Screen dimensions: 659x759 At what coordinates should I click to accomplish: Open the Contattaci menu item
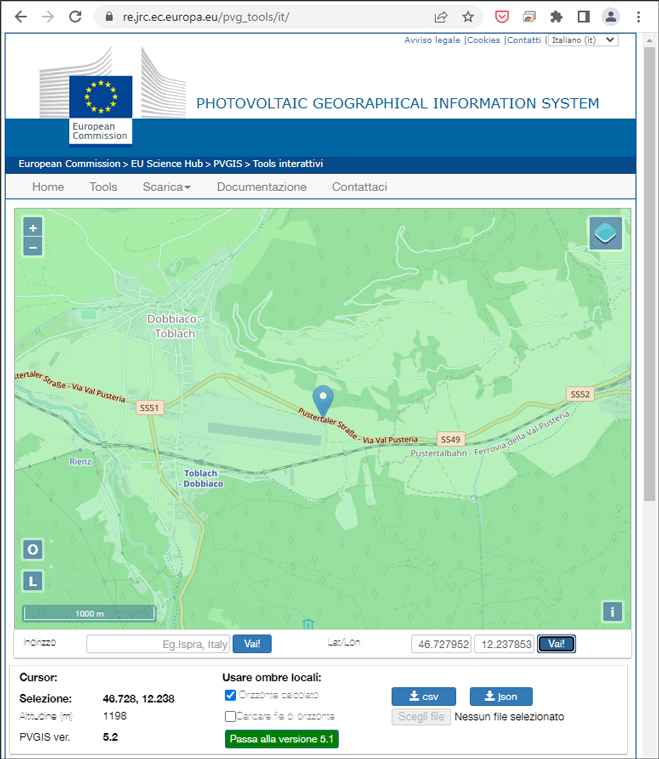pos(359,187)
